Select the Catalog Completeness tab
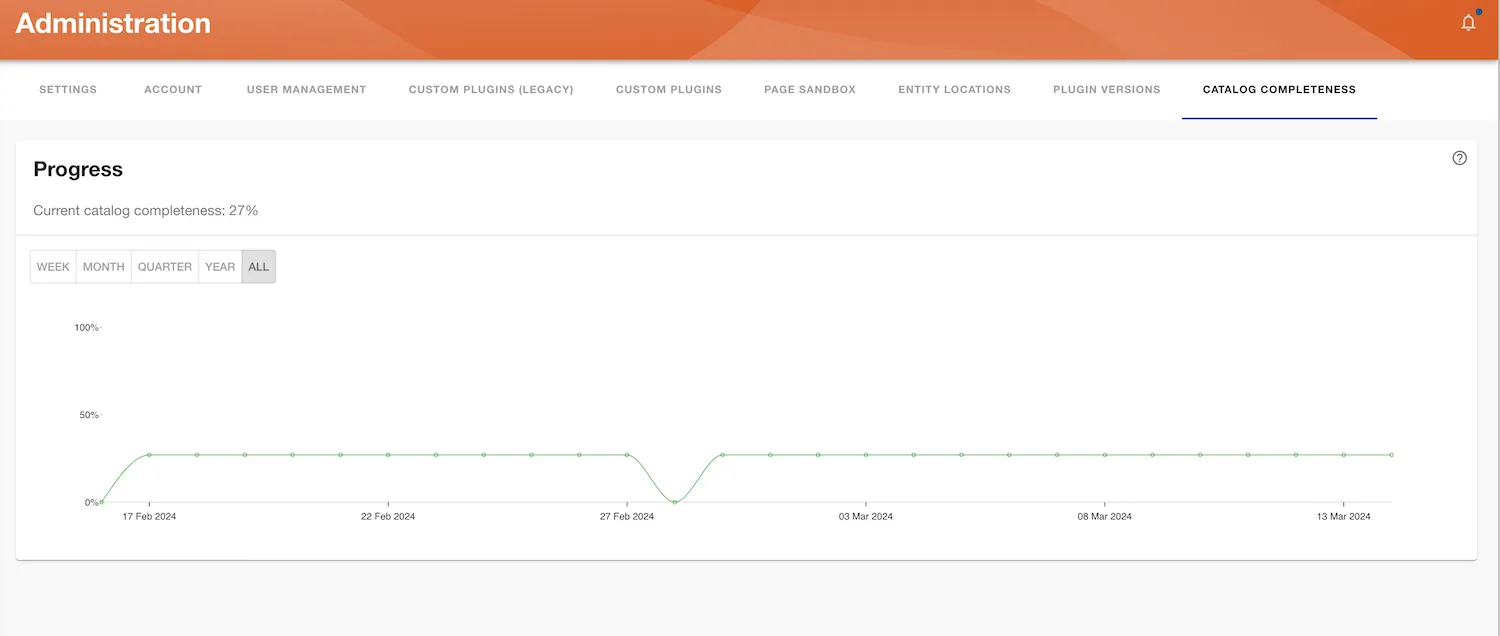The width and height of the screenshot is (1500, 636). tap(1279, 89)
